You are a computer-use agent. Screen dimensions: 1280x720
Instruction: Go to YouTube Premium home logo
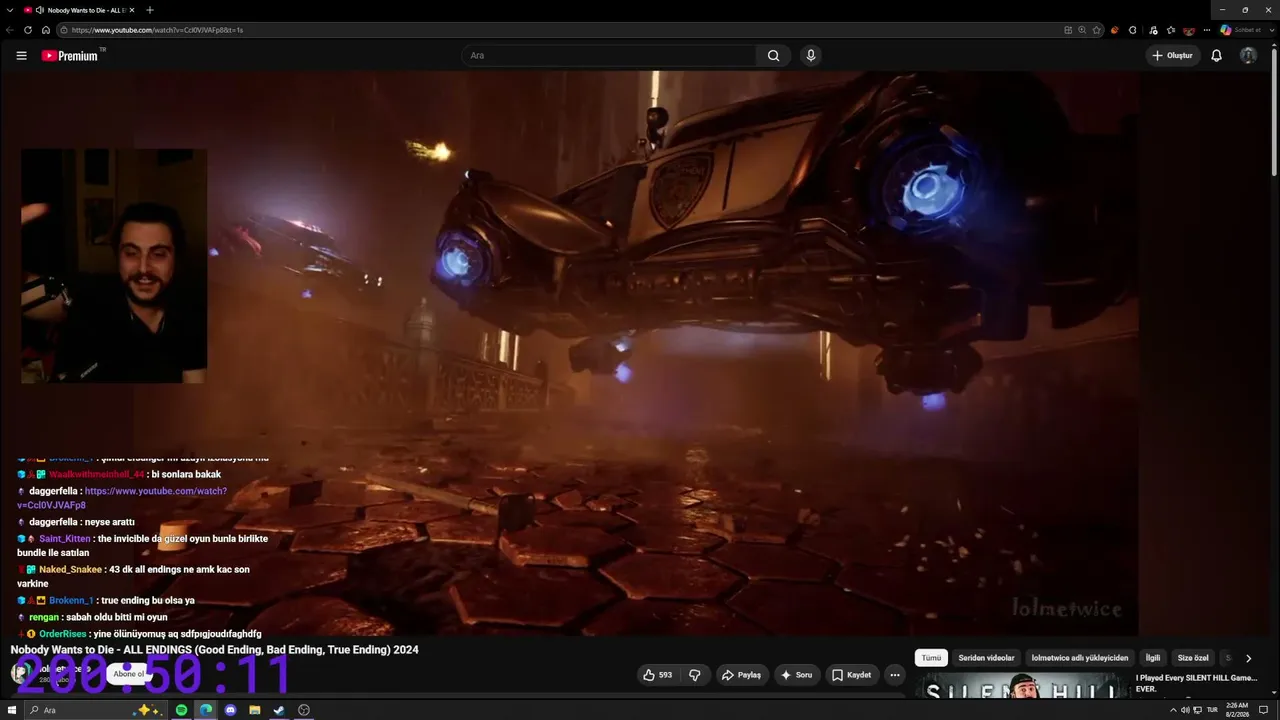[70, 56]
